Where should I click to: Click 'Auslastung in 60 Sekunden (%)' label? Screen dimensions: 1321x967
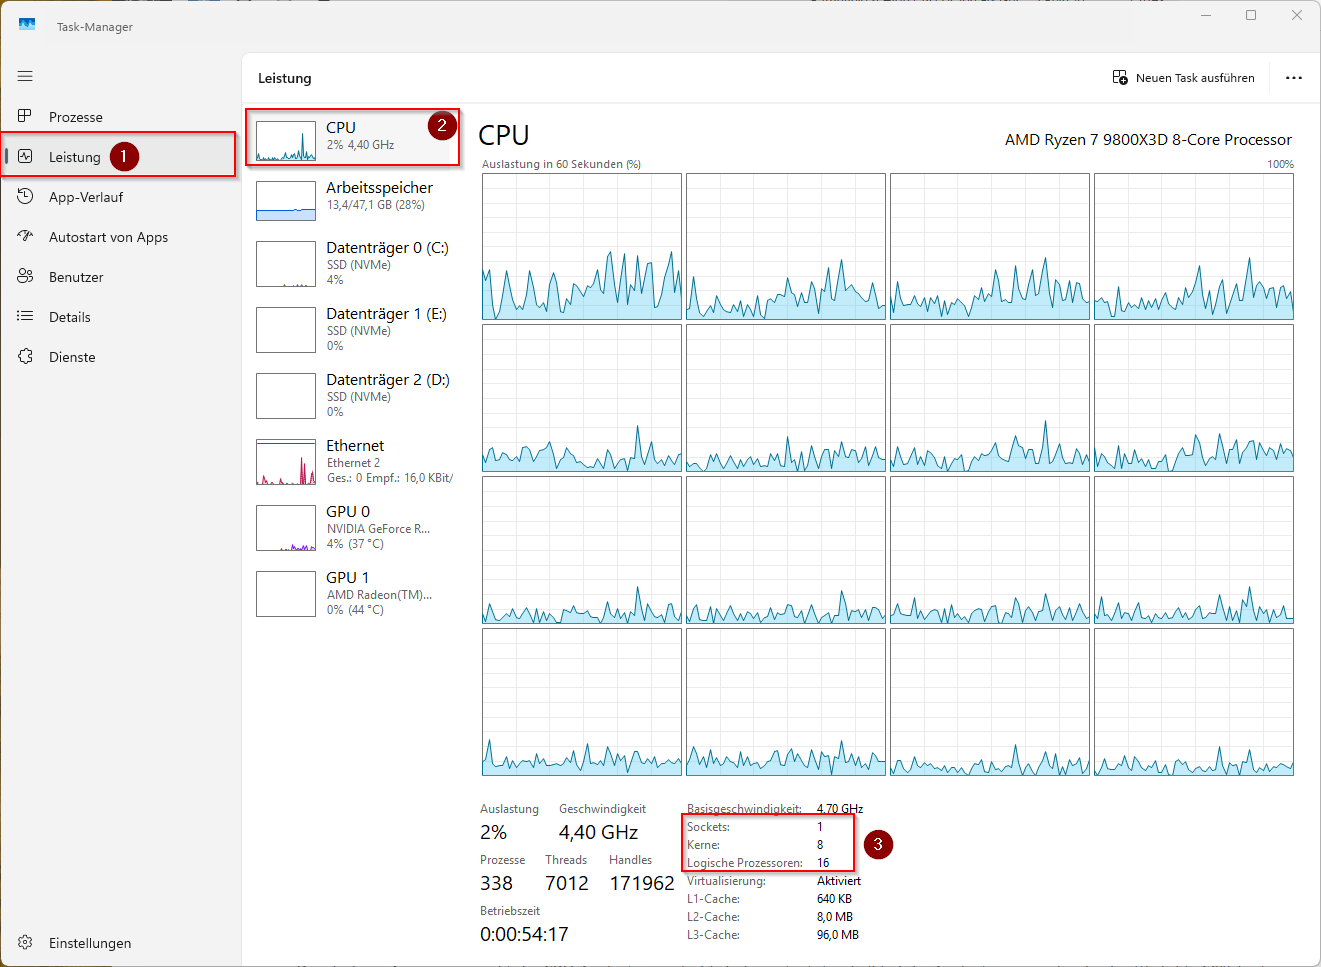pyautogui.click(x=561, y=164)
